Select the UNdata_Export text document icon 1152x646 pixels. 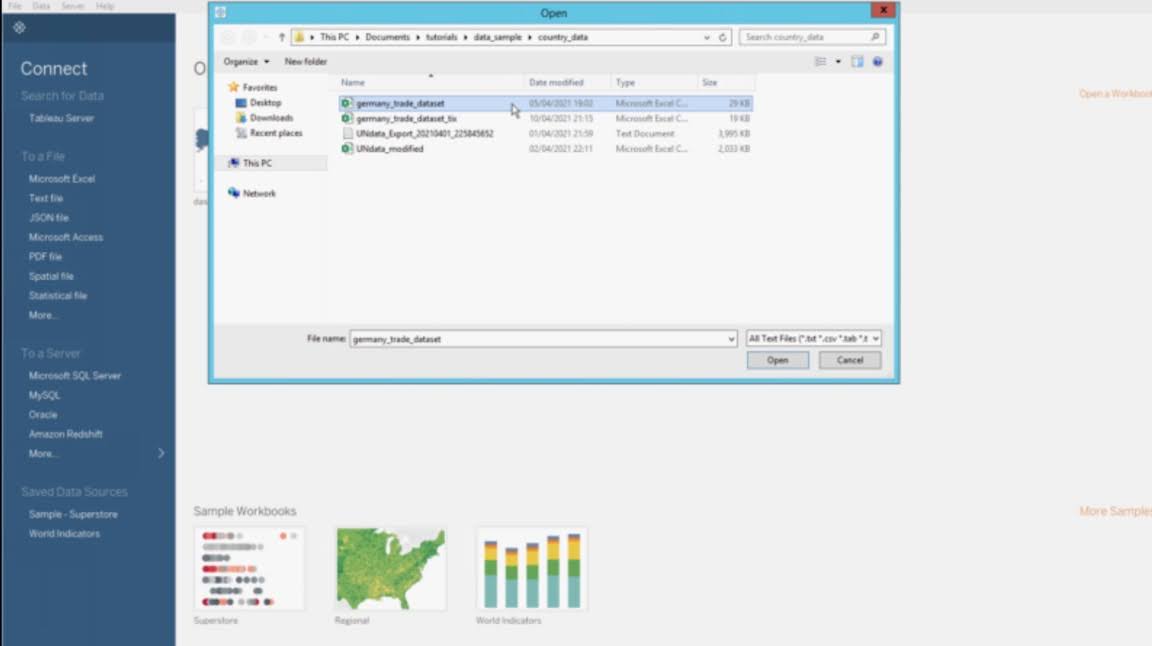point(347,134)
